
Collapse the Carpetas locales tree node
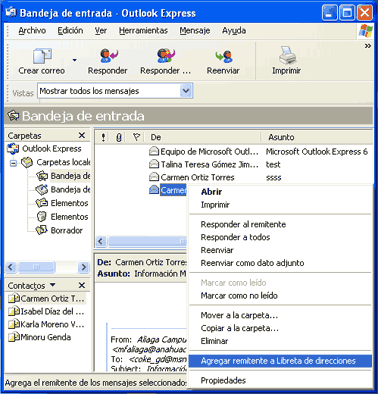point(13,163)
